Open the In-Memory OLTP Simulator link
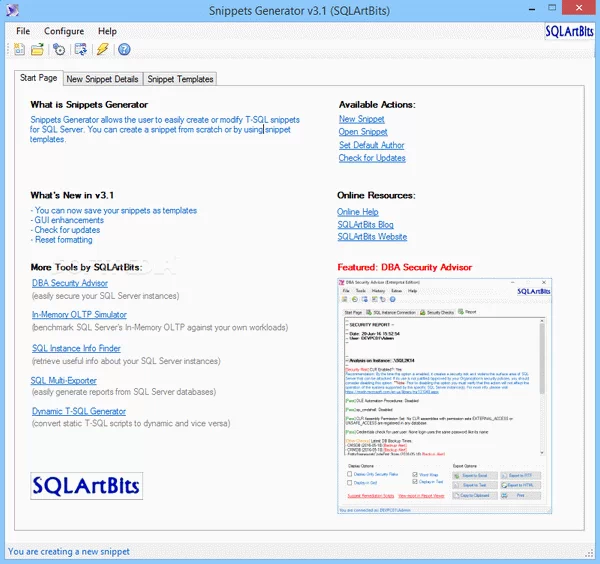This screenshot has width=600, height=564. [79, 315]
